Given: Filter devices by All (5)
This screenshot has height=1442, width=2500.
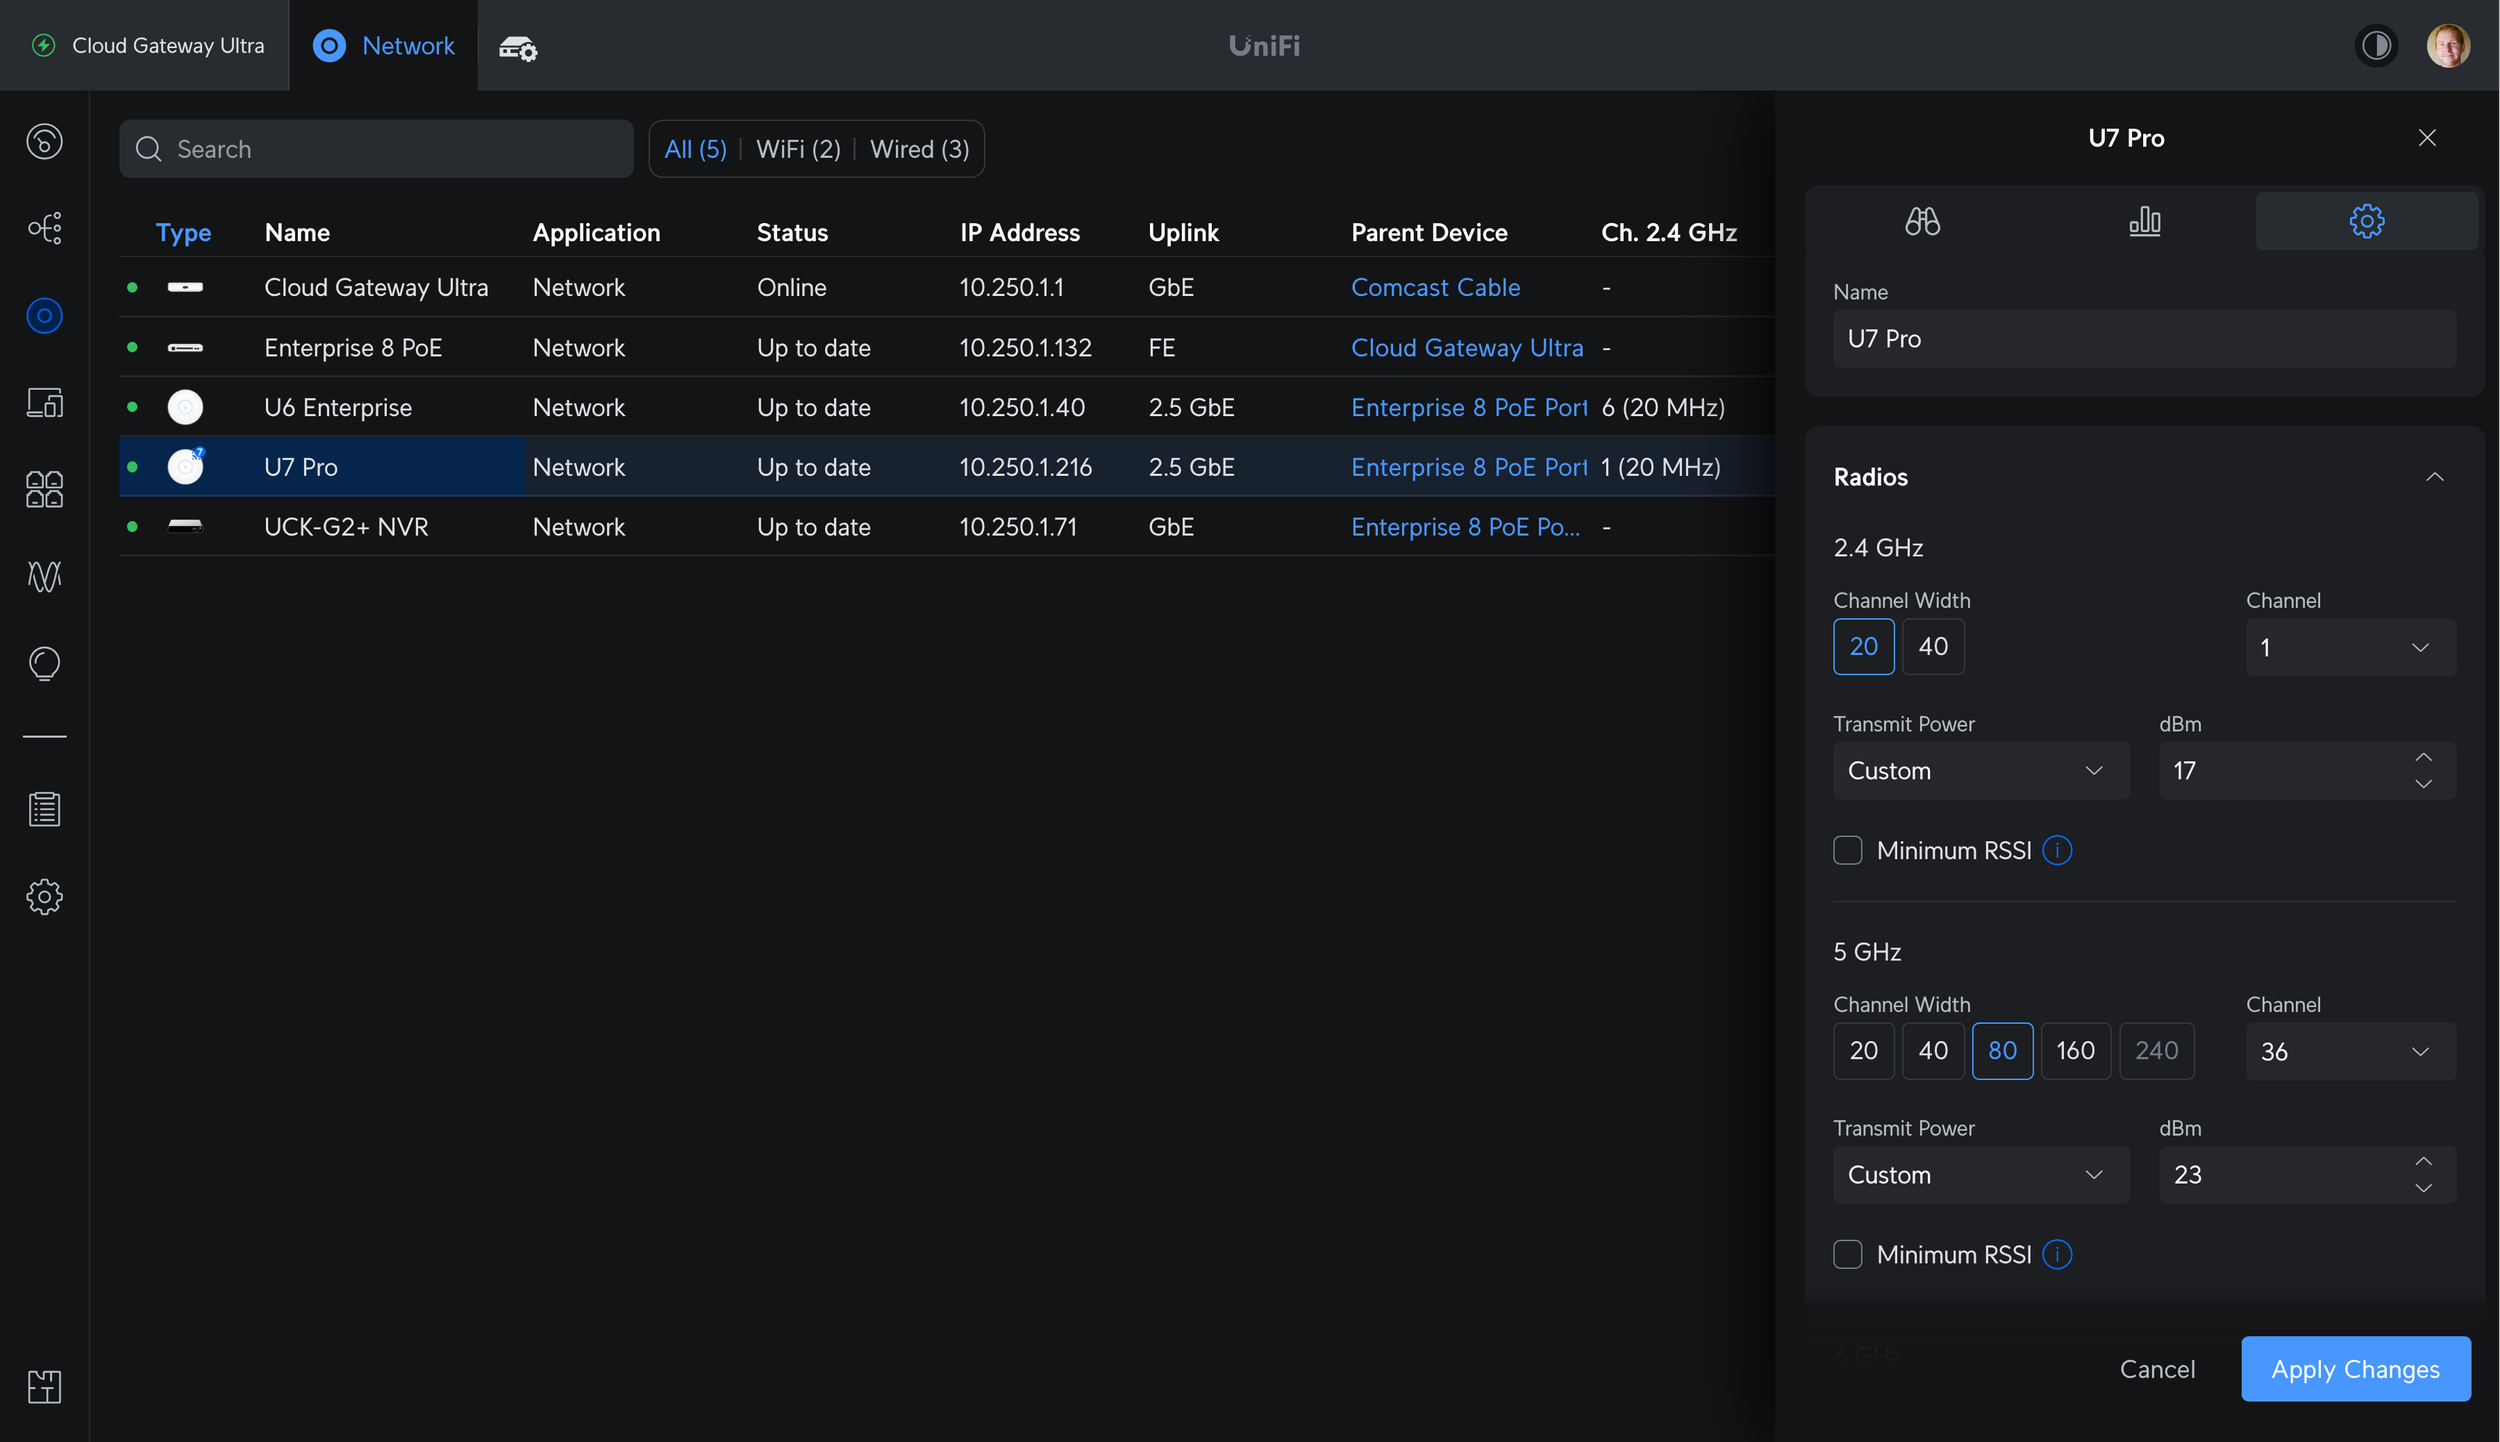Looking at the screenshot, I should click(x=695, y=149).
